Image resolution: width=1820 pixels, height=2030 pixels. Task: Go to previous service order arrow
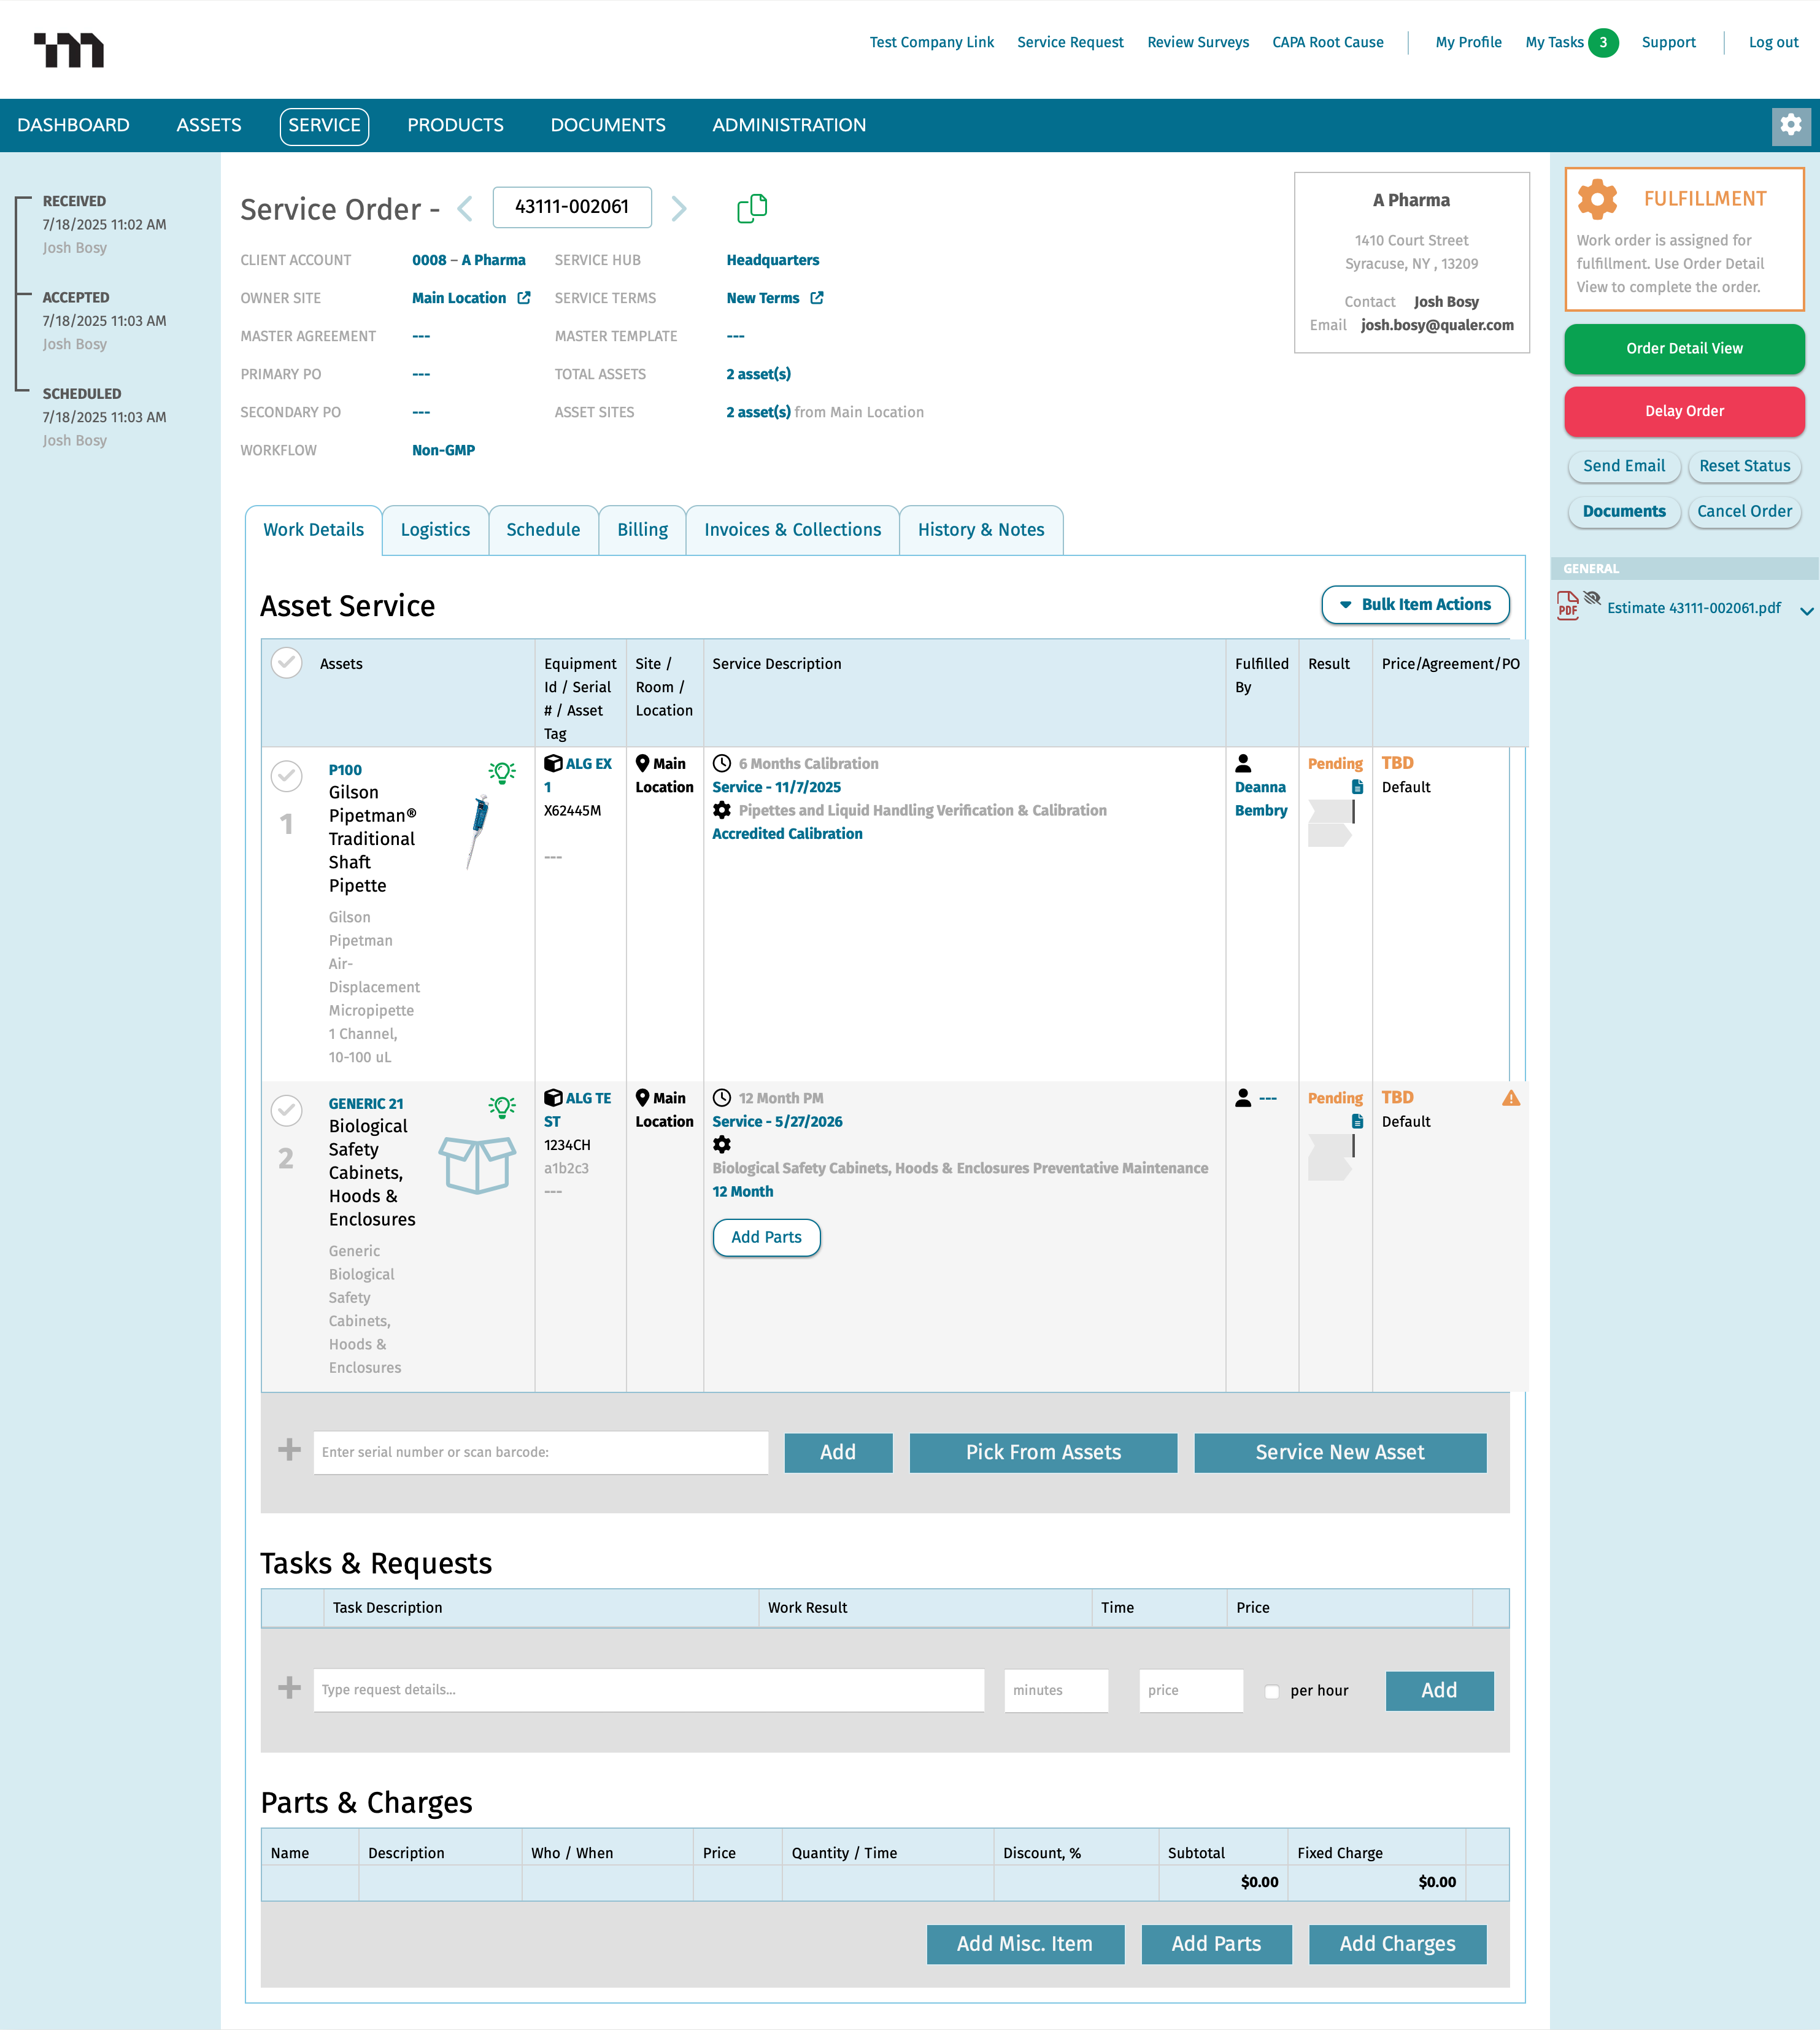(x=465, y=208)
